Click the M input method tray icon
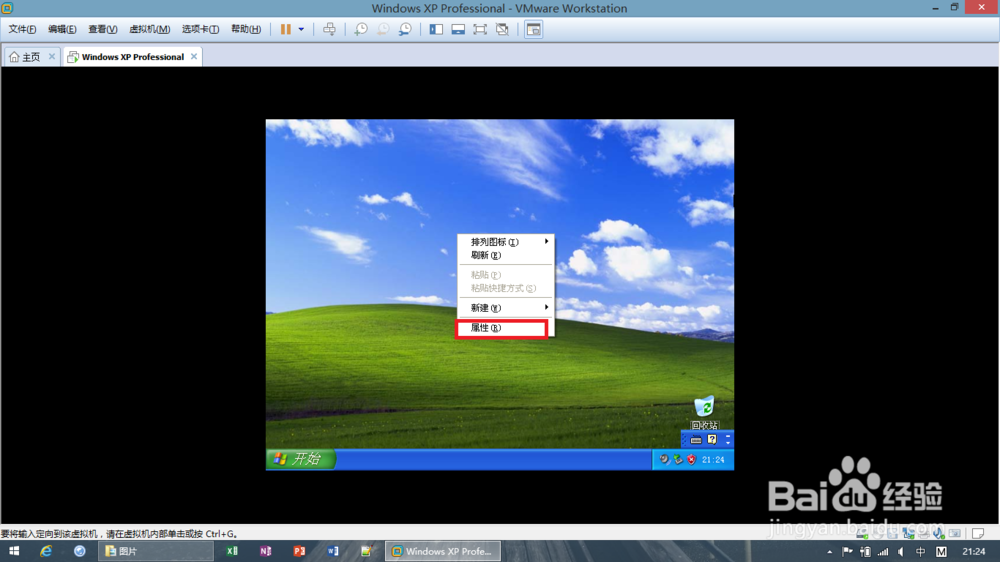 [941, 552]
